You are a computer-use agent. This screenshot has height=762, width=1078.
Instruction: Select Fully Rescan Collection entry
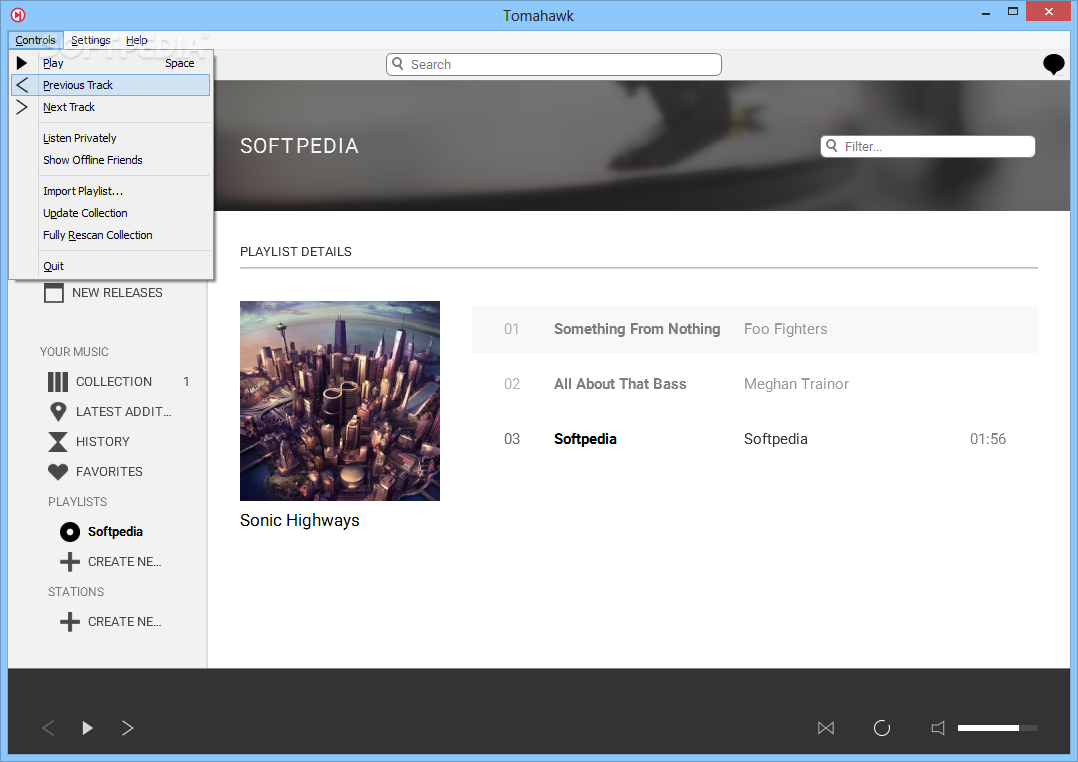111,235
